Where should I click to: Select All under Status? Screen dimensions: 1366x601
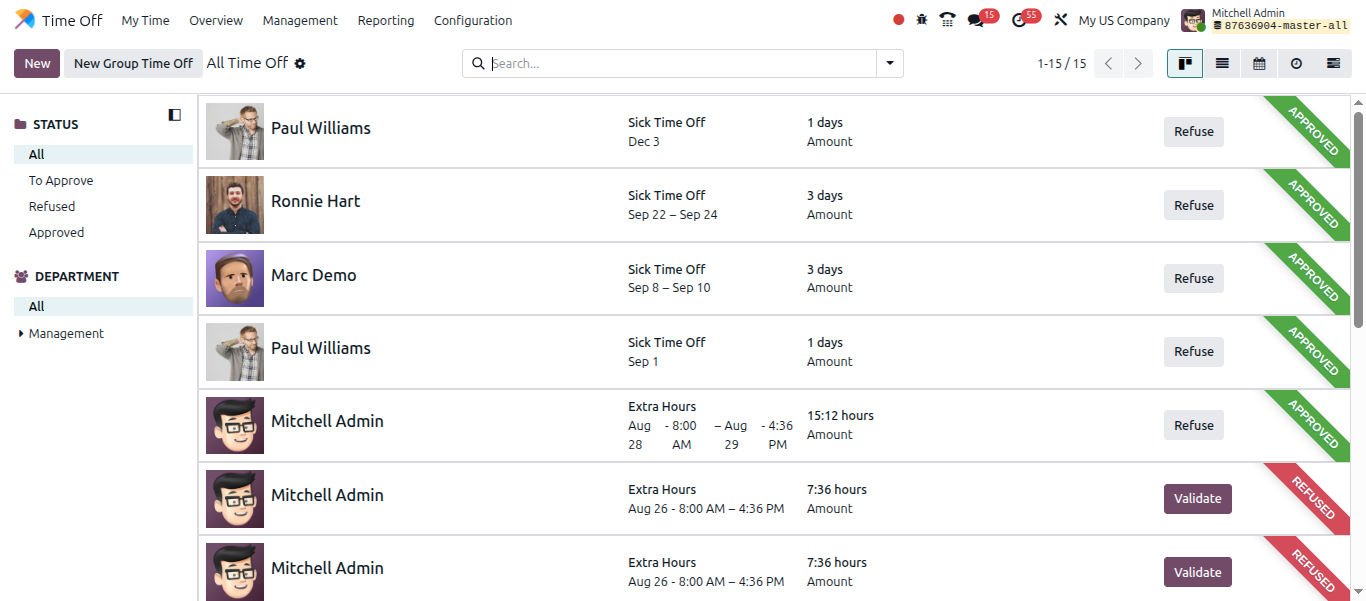click(103, 155)
